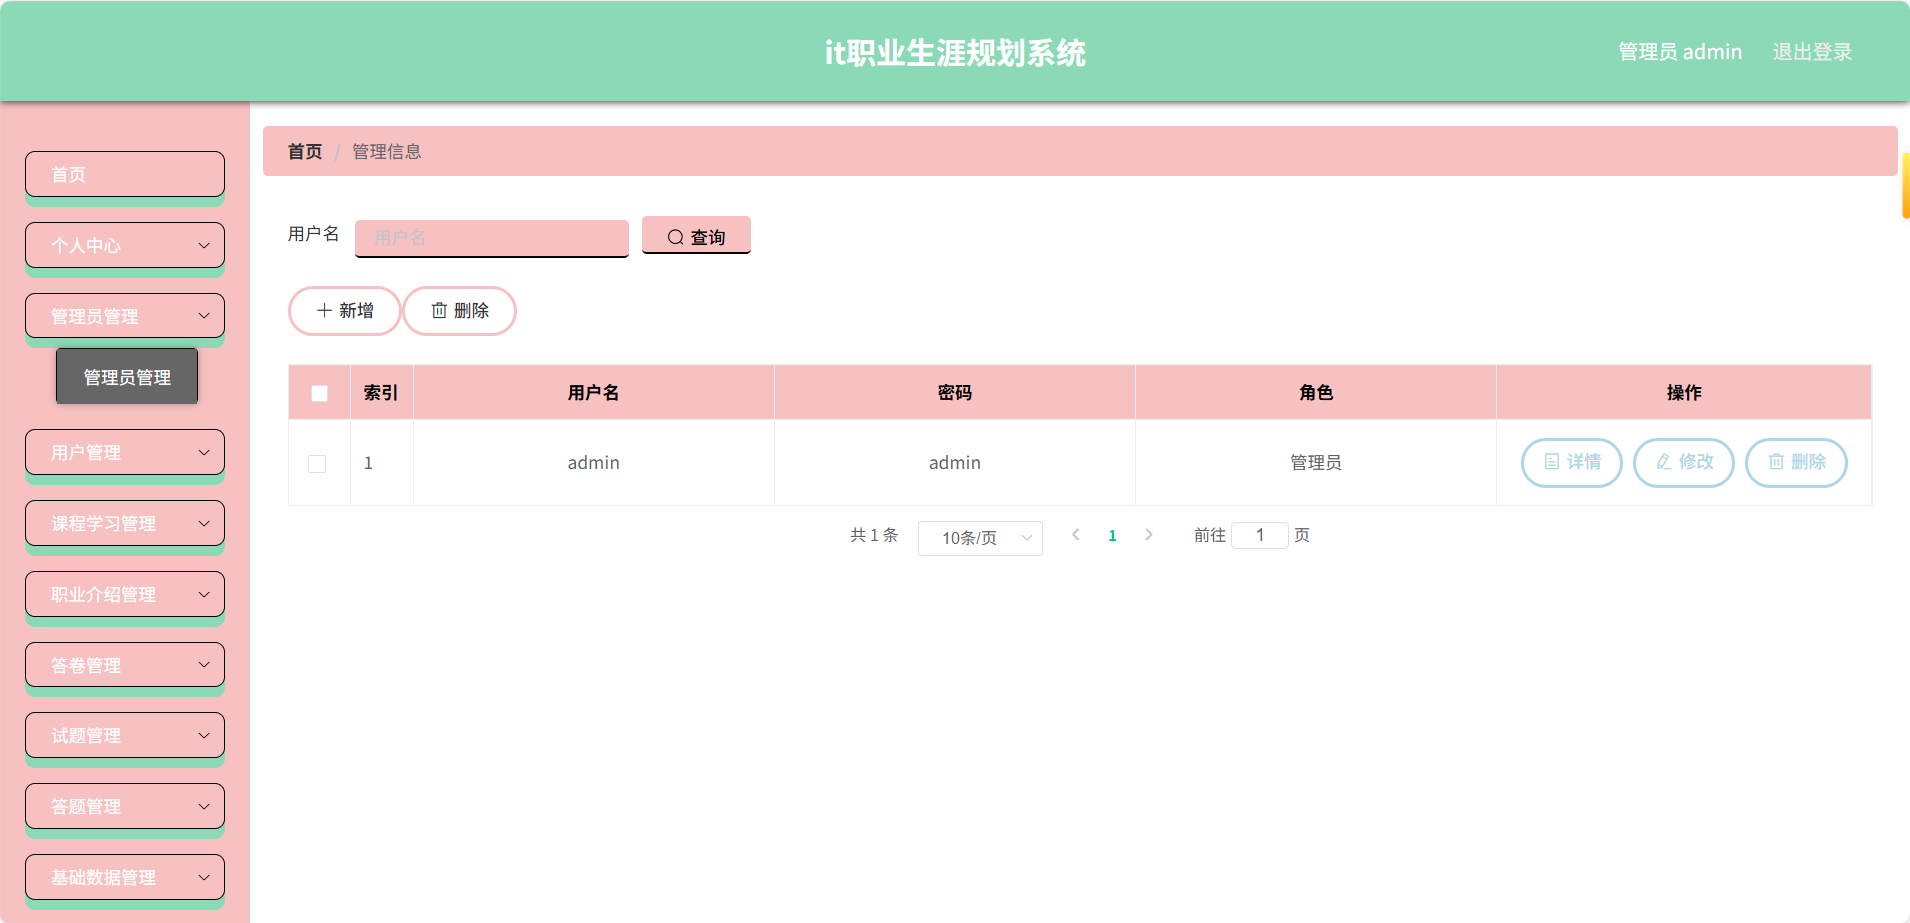Collapse the 管理员管理 parent menu

click(x=125, y=317)
